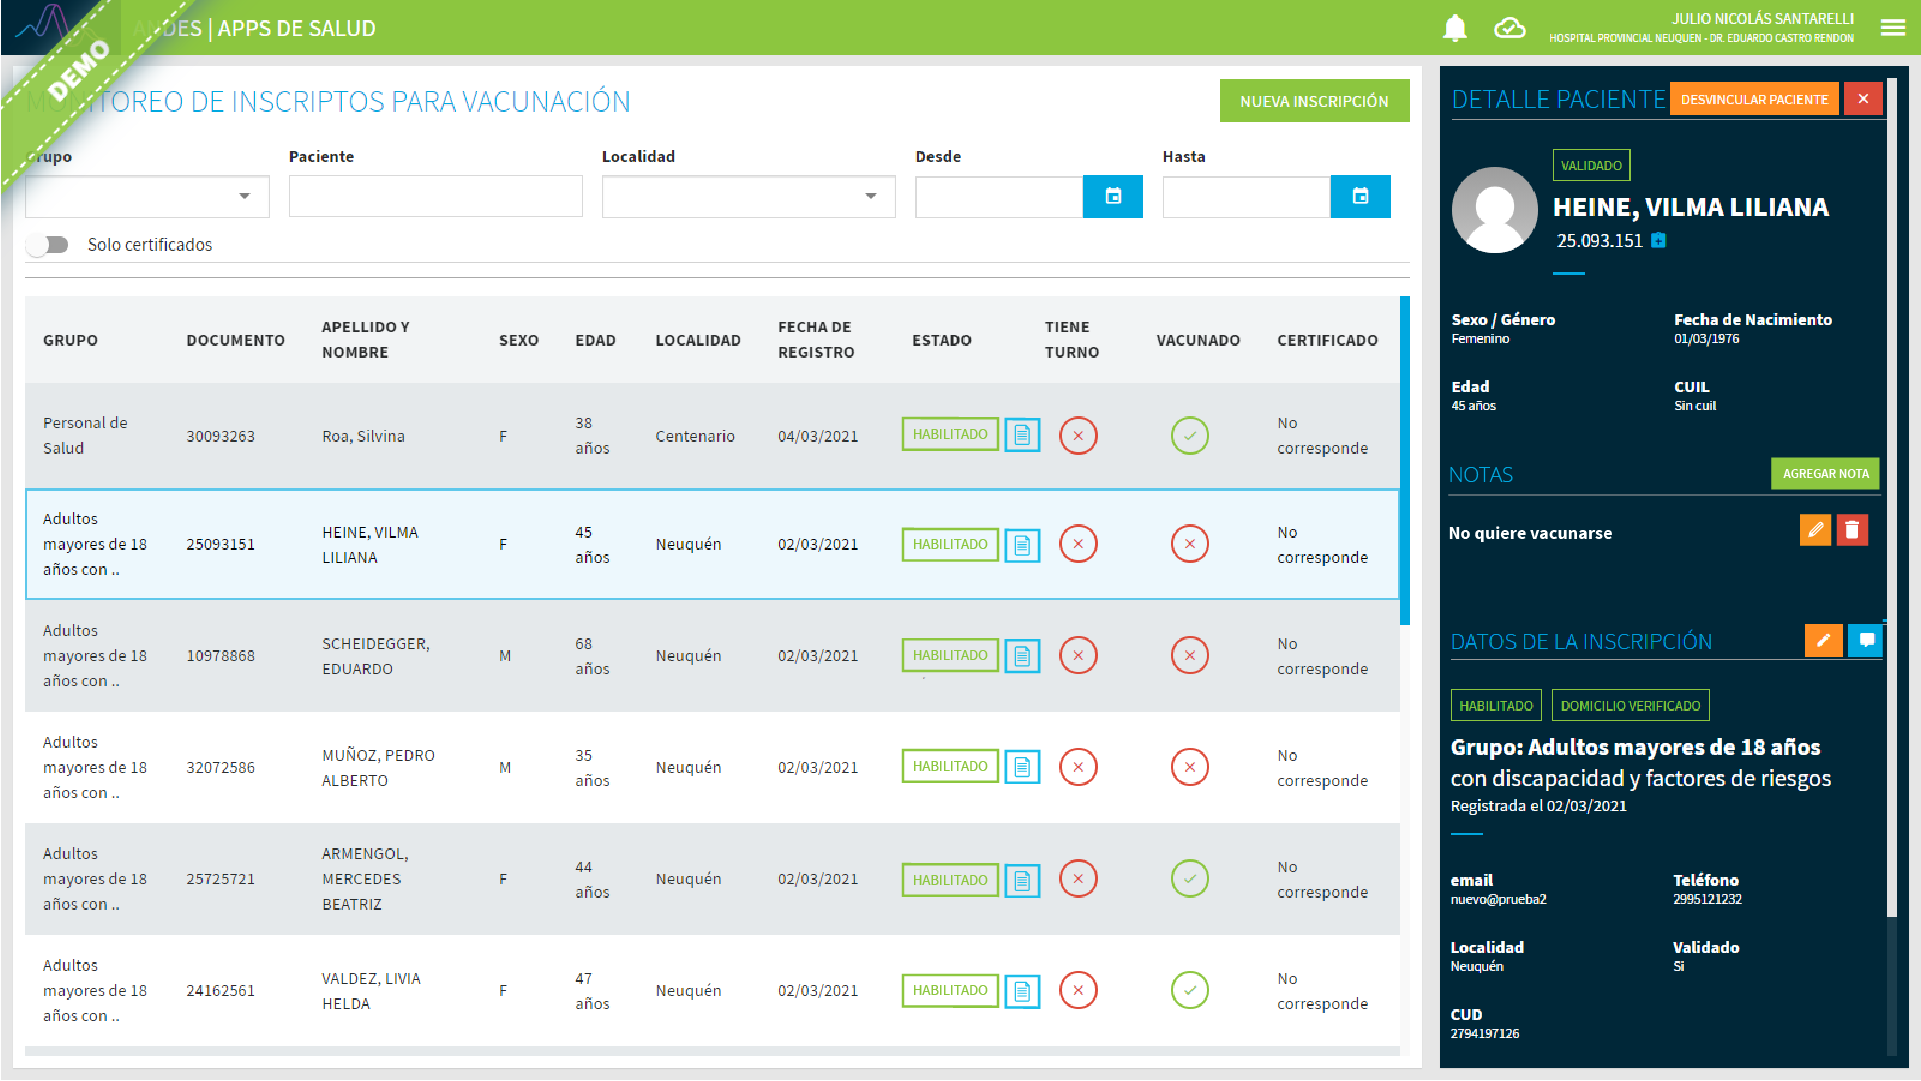Expand the Grupo dropdown filter
1921x1081 pixels.
point(147,196)
